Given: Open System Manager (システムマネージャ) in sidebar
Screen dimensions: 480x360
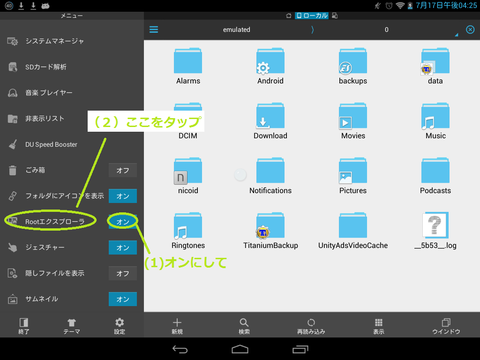Looking at the screenshot, I should [72, 41].
